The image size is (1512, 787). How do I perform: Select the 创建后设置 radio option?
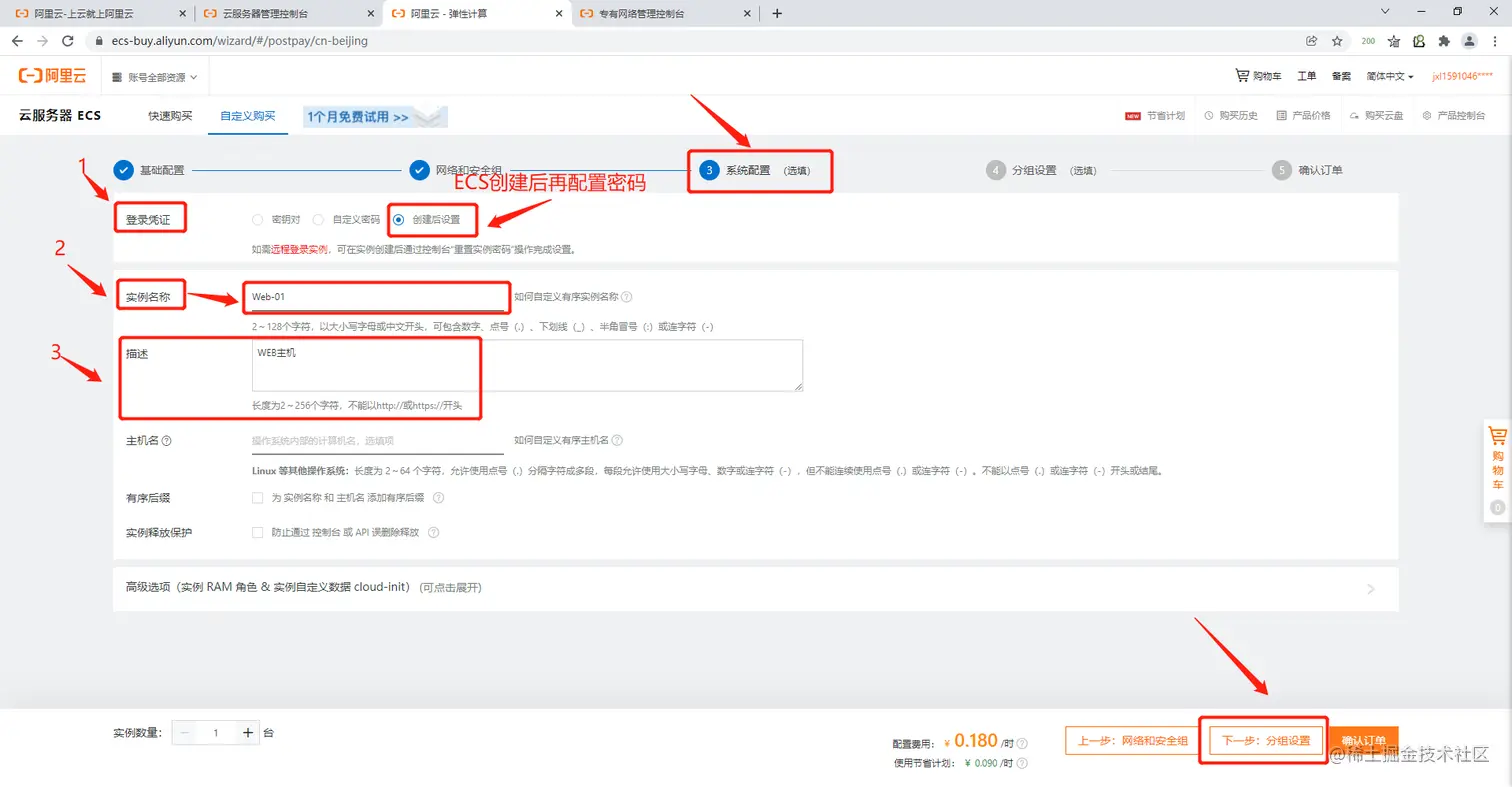point(399,219)
